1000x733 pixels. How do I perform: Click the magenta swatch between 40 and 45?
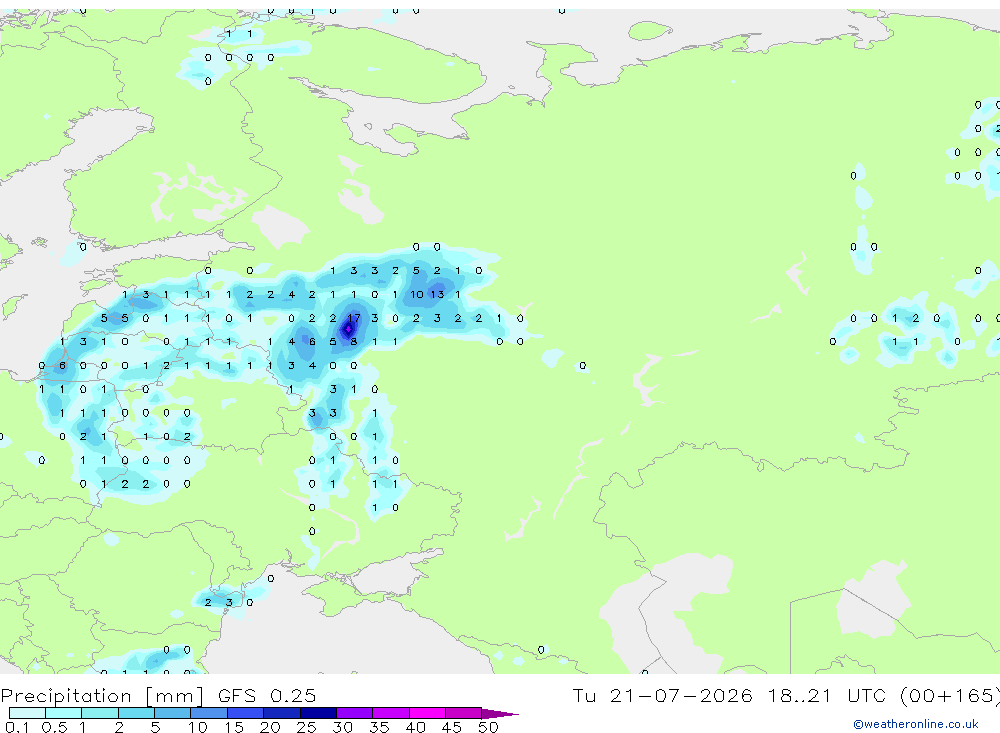pos(427,713)
